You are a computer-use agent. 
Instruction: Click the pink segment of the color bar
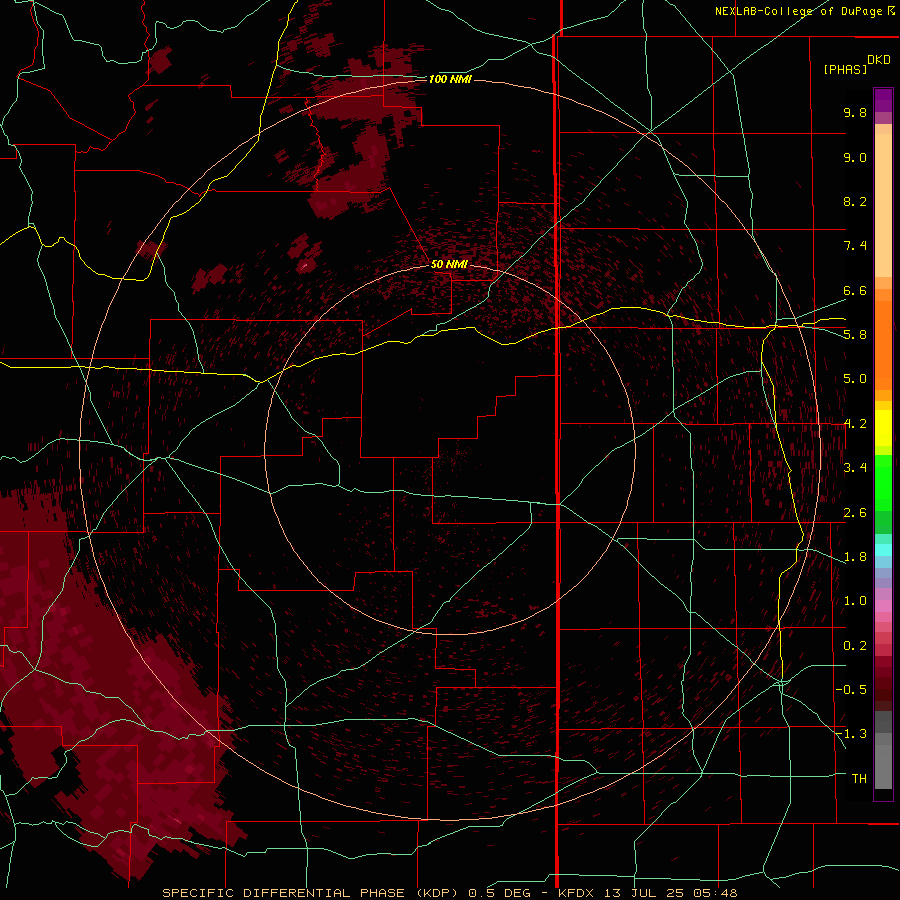(x=883, y=606)
